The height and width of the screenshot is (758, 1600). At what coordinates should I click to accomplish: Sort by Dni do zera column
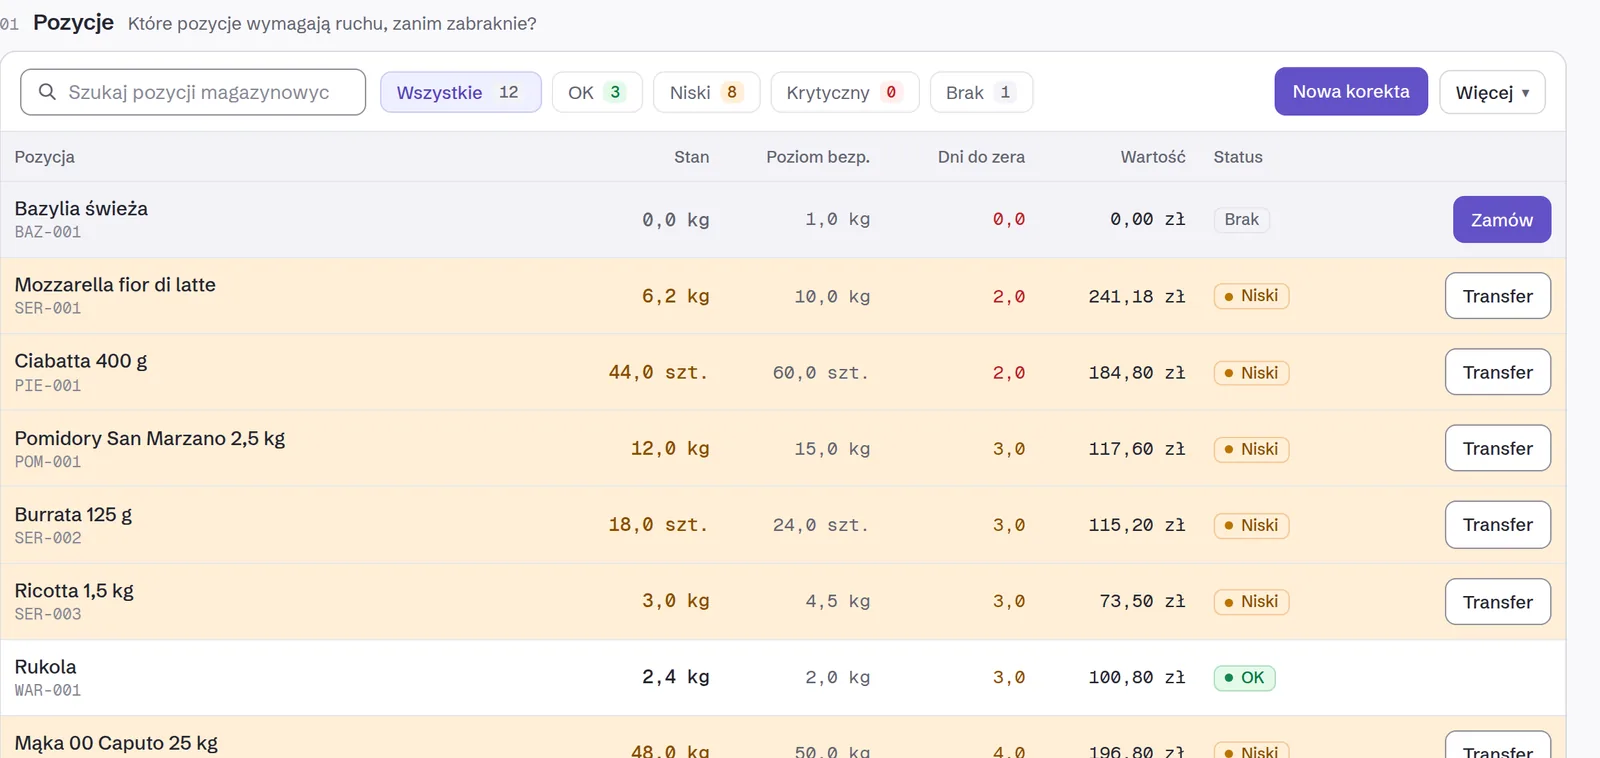(x=981, y=157)
